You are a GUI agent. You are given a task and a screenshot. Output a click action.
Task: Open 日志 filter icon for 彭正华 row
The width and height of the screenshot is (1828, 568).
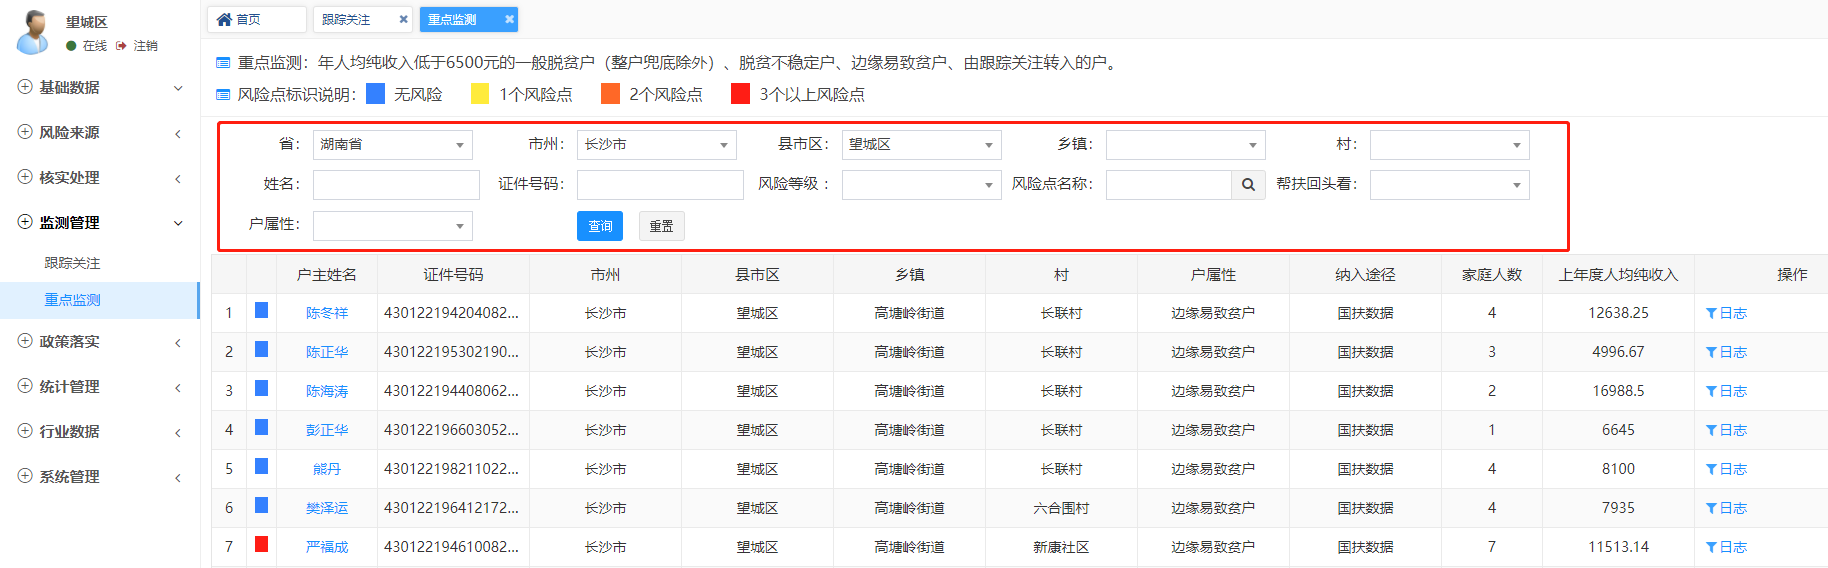point(1711,431)
